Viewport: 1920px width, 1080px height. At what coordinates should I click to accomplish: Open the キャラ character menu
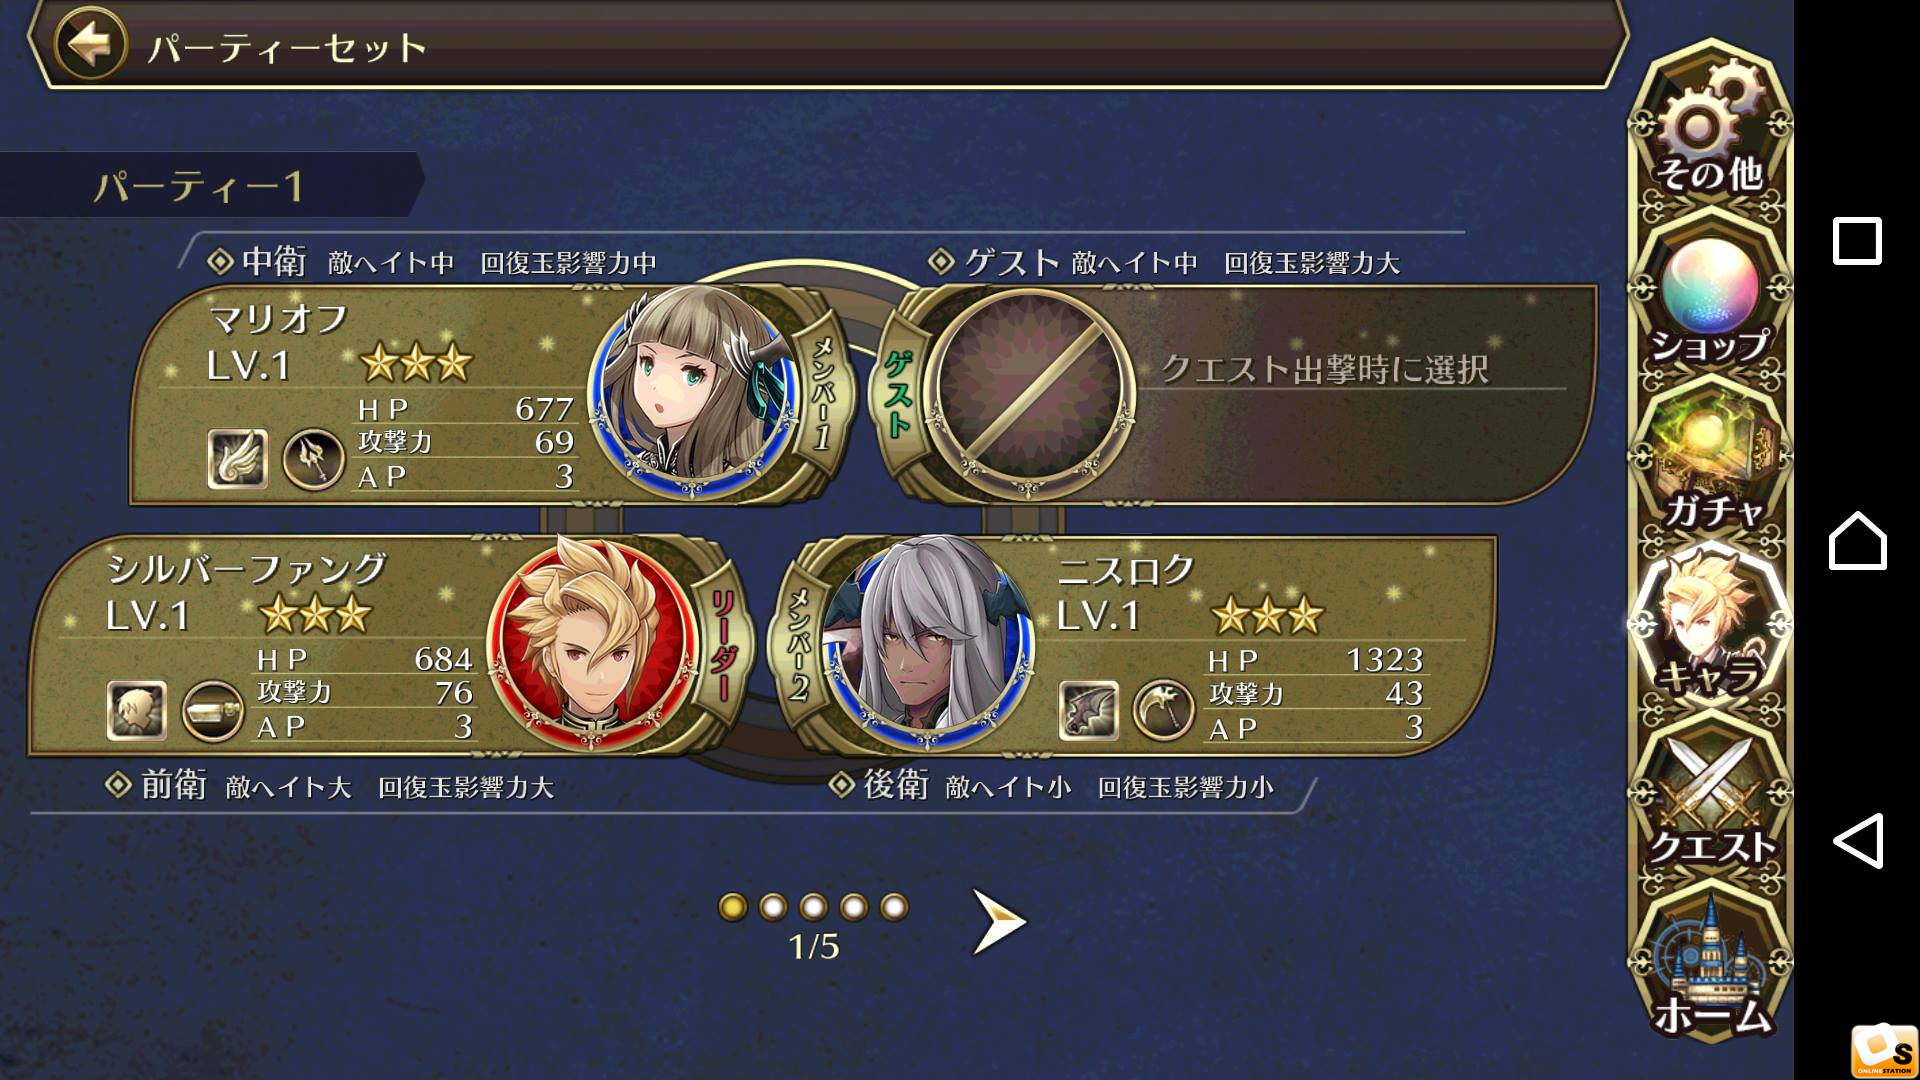(x=1710, y=625)
